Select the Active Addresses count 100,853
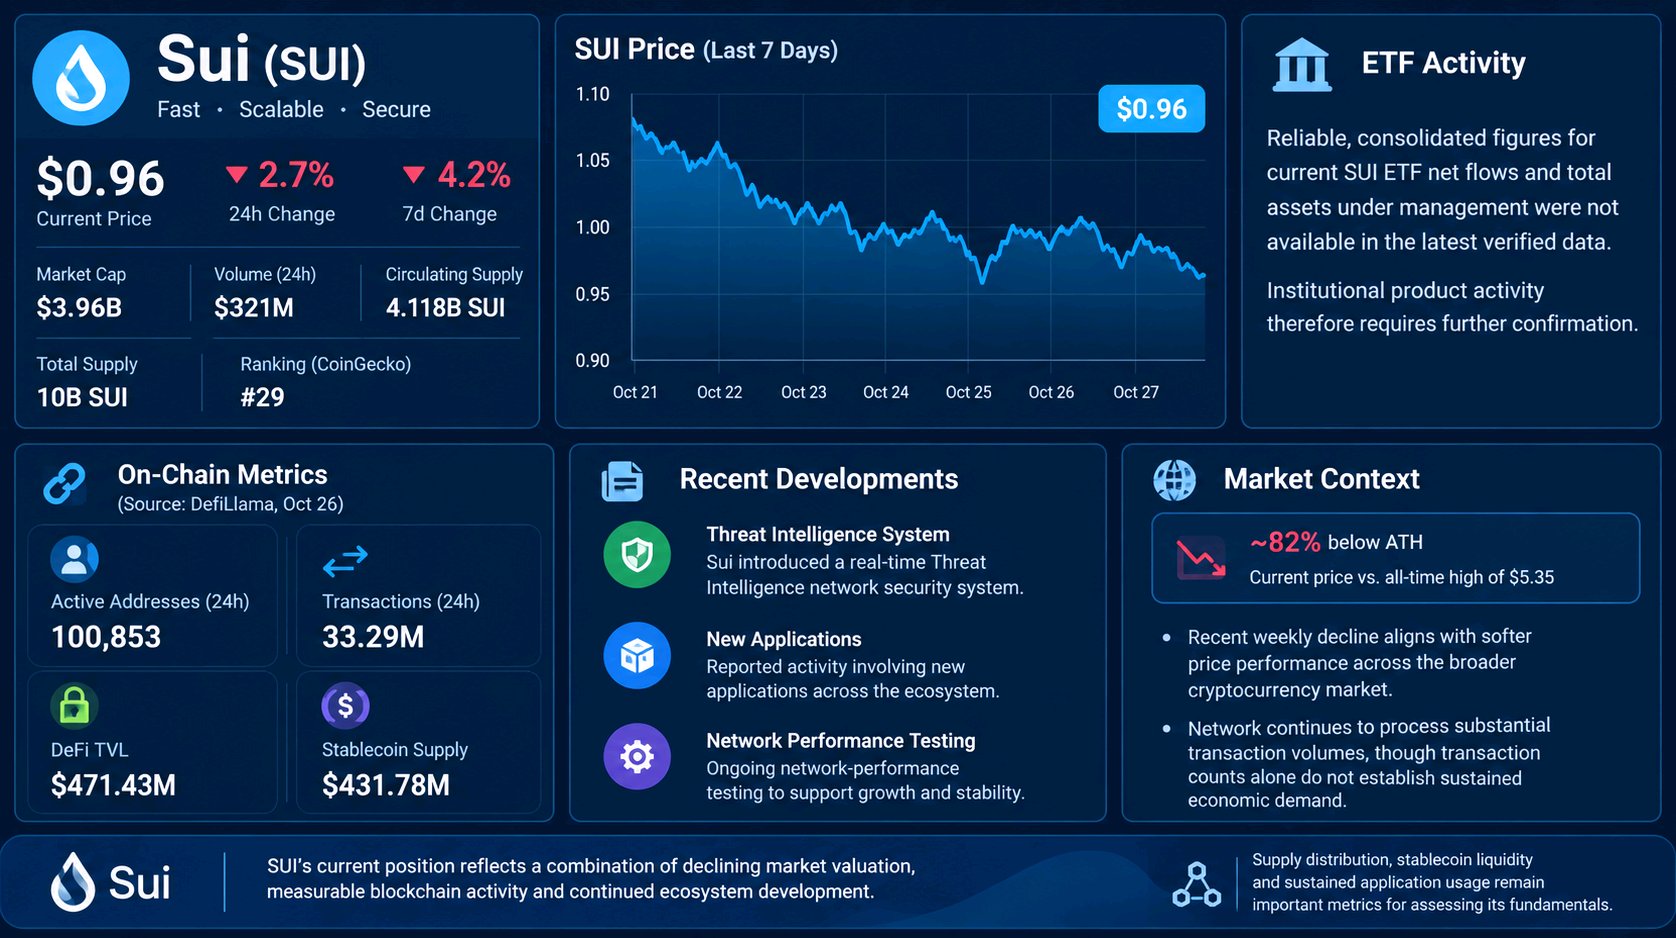 click(x=106, y=637)
